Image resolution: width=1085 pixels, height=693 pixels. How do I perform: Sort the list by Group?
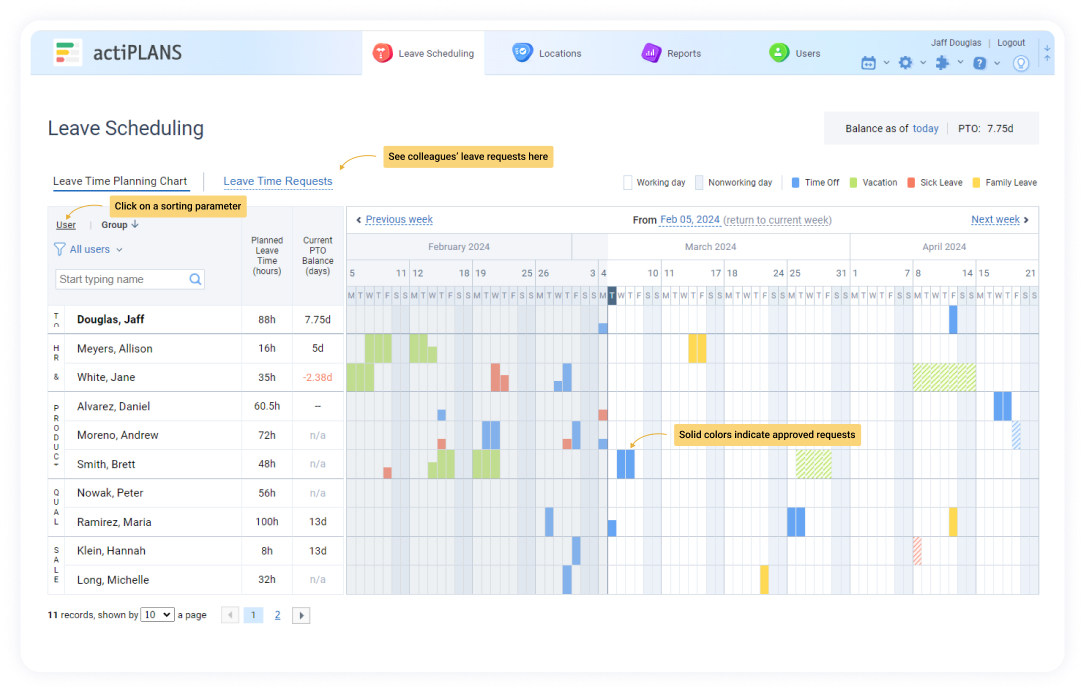(x=119, y=225)
